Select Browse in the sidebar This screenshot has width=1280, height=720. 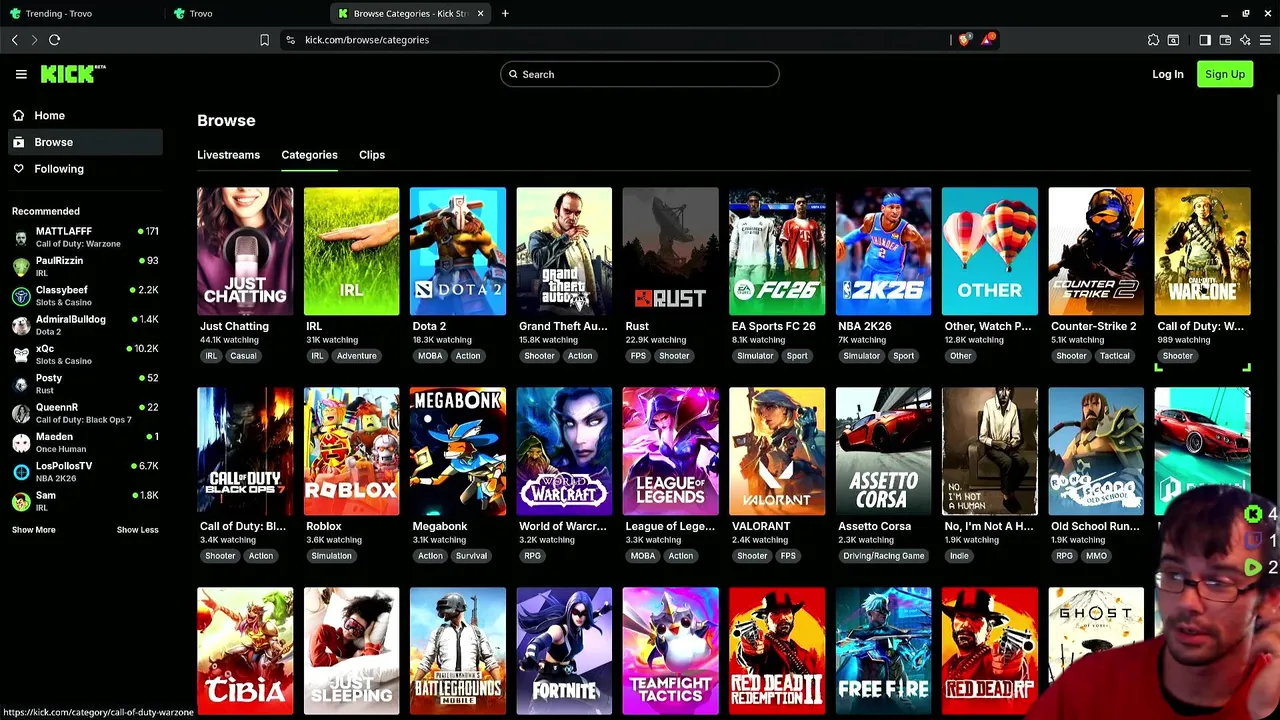pyautogui.click(x=85, y=142)
